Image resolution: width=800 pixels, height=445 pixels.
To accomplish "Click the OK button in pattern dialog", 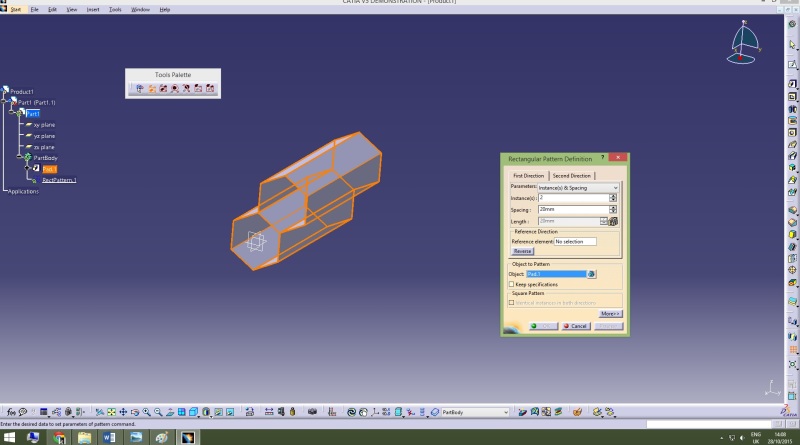I will tap(543, 326).
